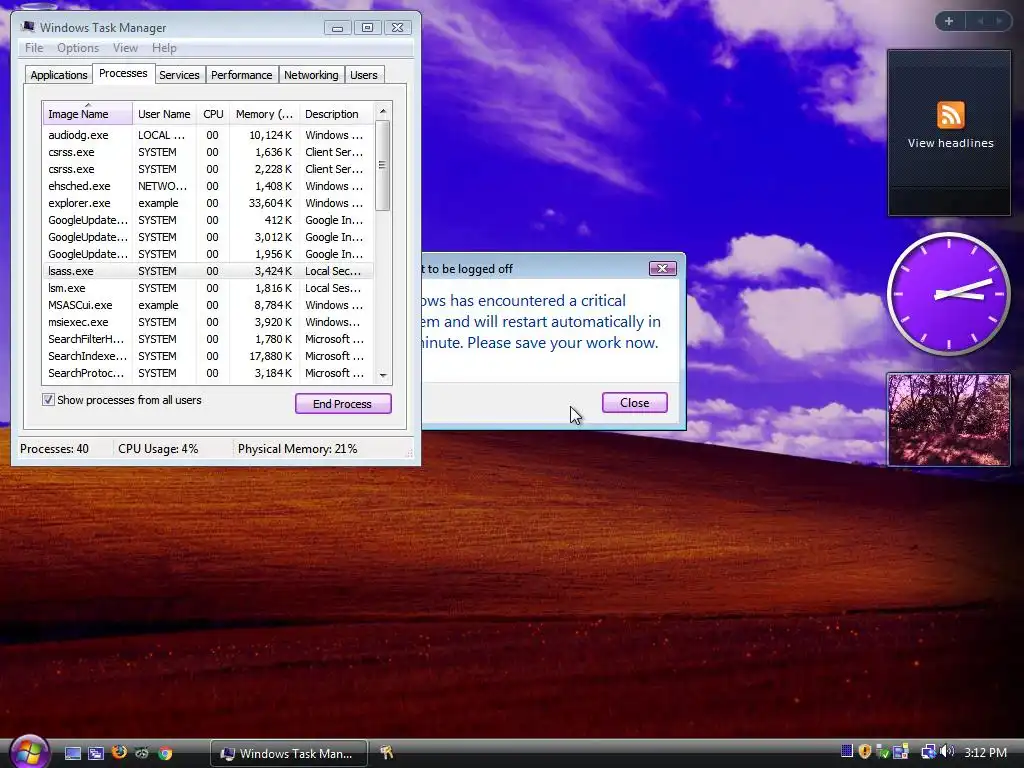The width and height of the screenshot is (1024, 768).
Task: Open the network connection tray icon
Action: click(927, 752)
